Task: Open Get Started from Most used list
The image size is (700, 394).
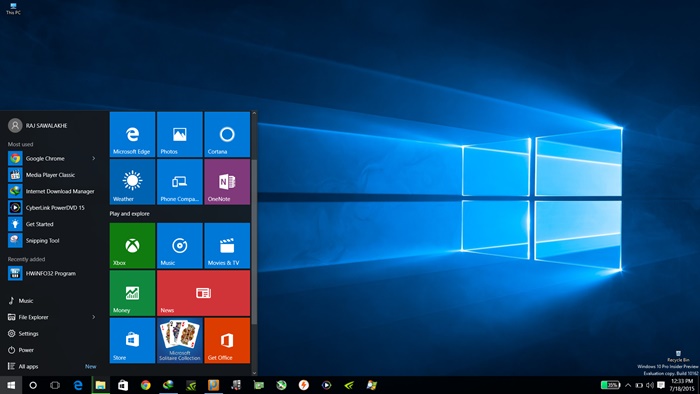Action: (52, 224)
